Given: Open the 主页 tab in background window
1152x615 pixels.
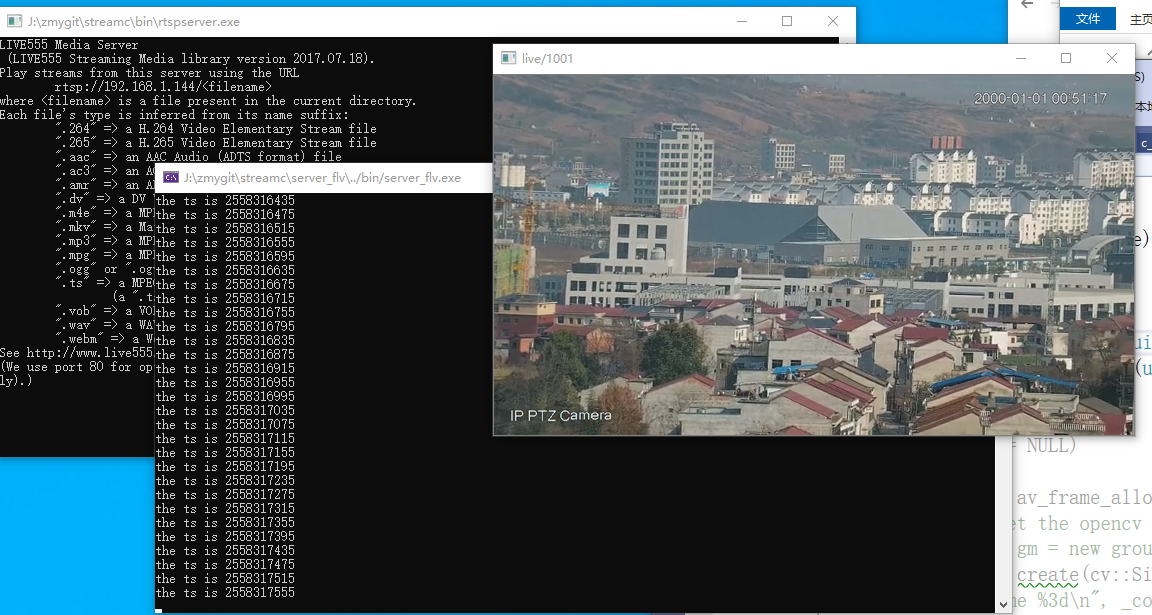Looking at the screenshot, I should pos(1140,19).
